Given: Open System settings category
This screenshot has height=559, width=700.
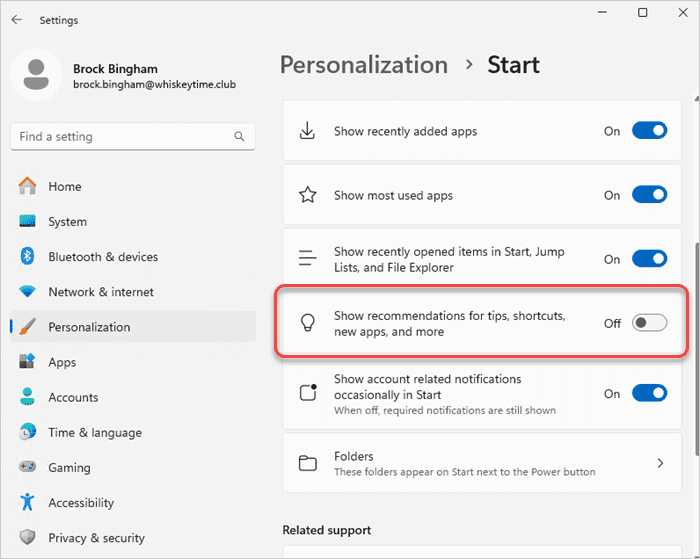Looking at the screenshot, I should point(133,221).
